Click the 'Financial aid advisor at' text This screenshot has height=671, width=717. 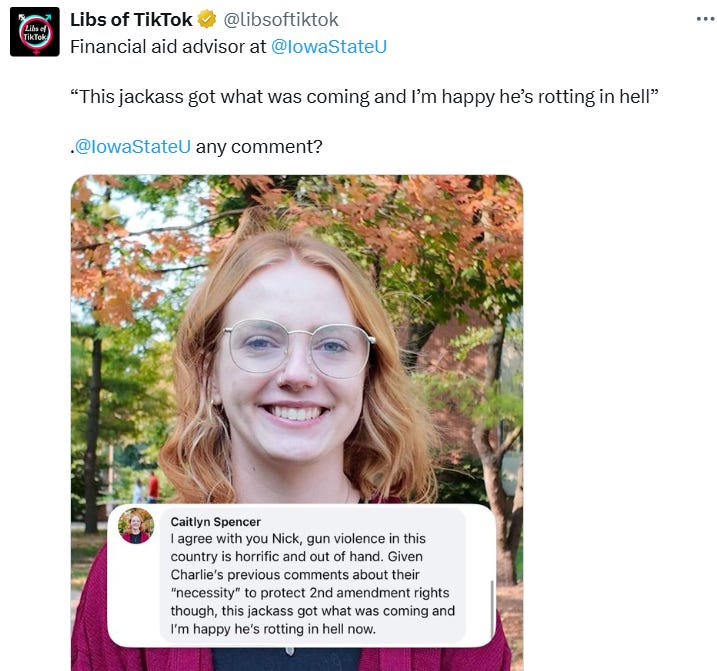pyautogui.click(x=168, y=47)
